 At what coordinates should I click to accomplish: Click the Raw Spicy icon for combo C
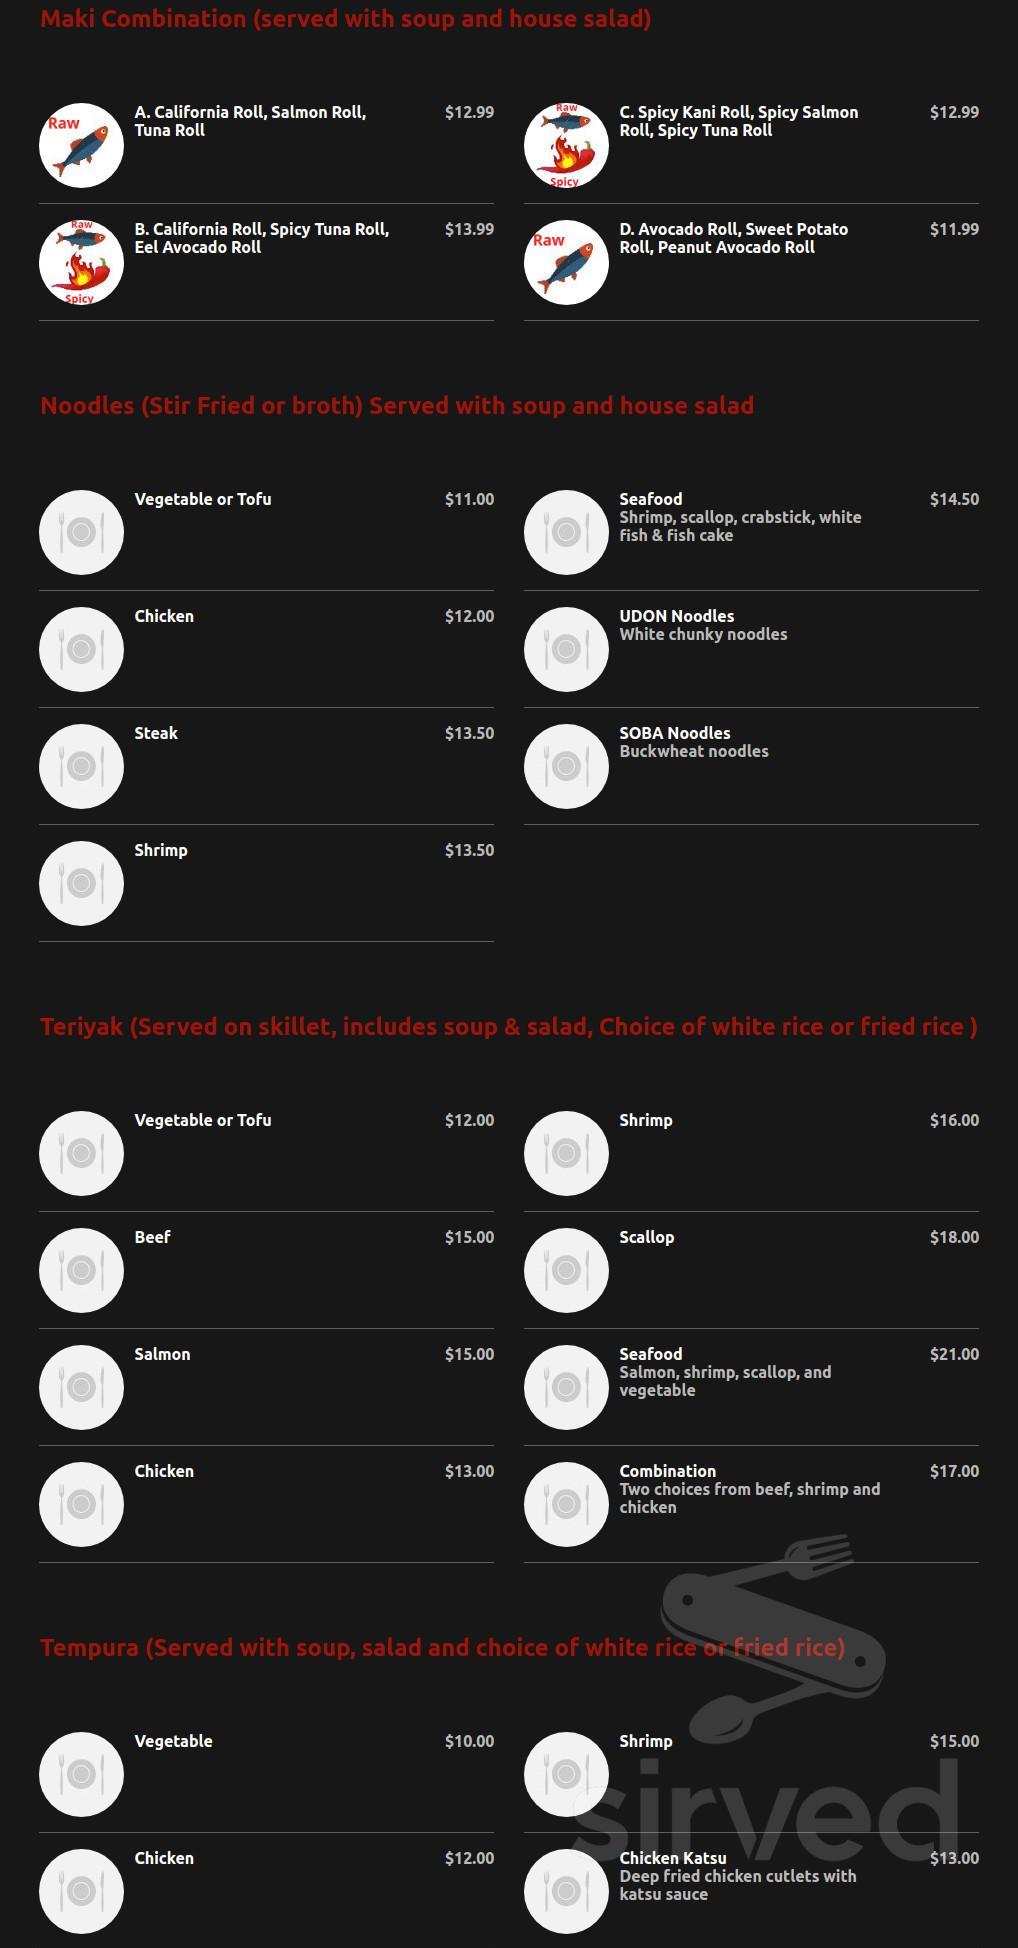pyautogui.click(x=566, y=145)
